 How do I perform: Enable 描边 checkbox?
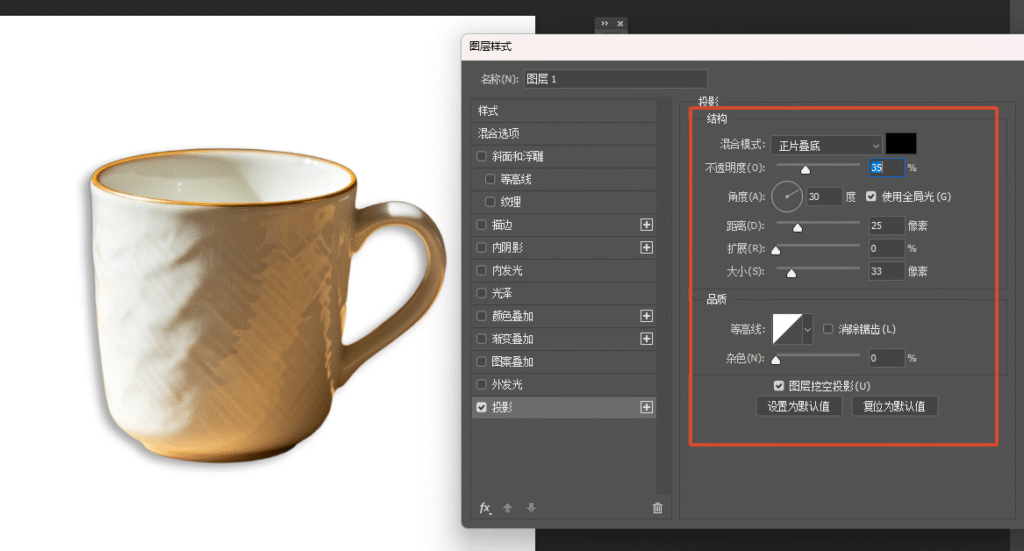coord(481,225)
